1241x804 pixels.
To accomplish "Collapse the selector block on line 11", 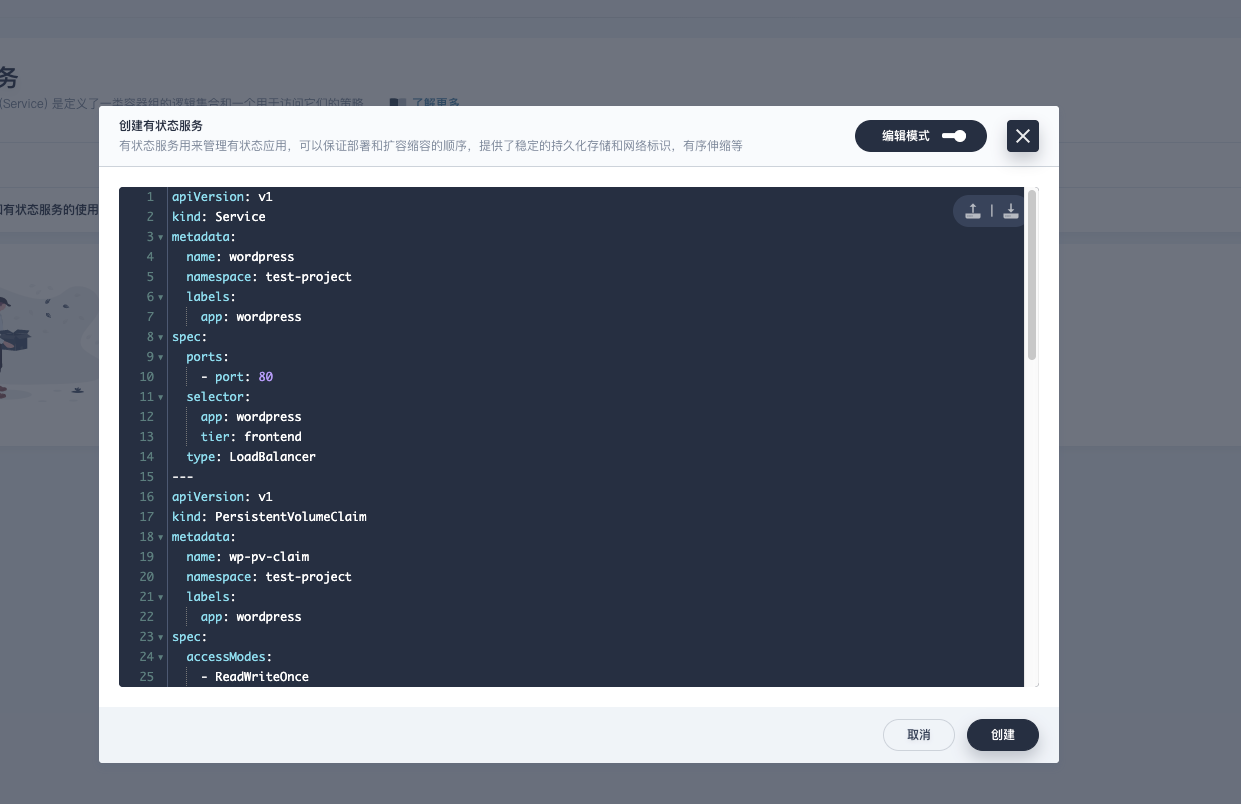I will tap(161, 397).
